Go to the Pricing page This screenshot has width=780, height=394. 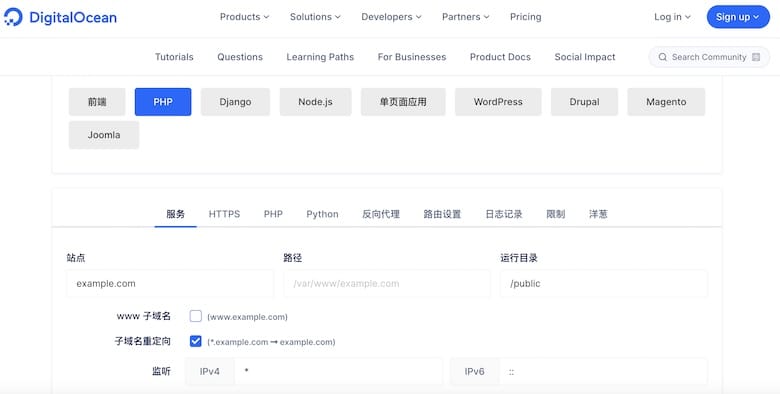[x=525, y=17]
